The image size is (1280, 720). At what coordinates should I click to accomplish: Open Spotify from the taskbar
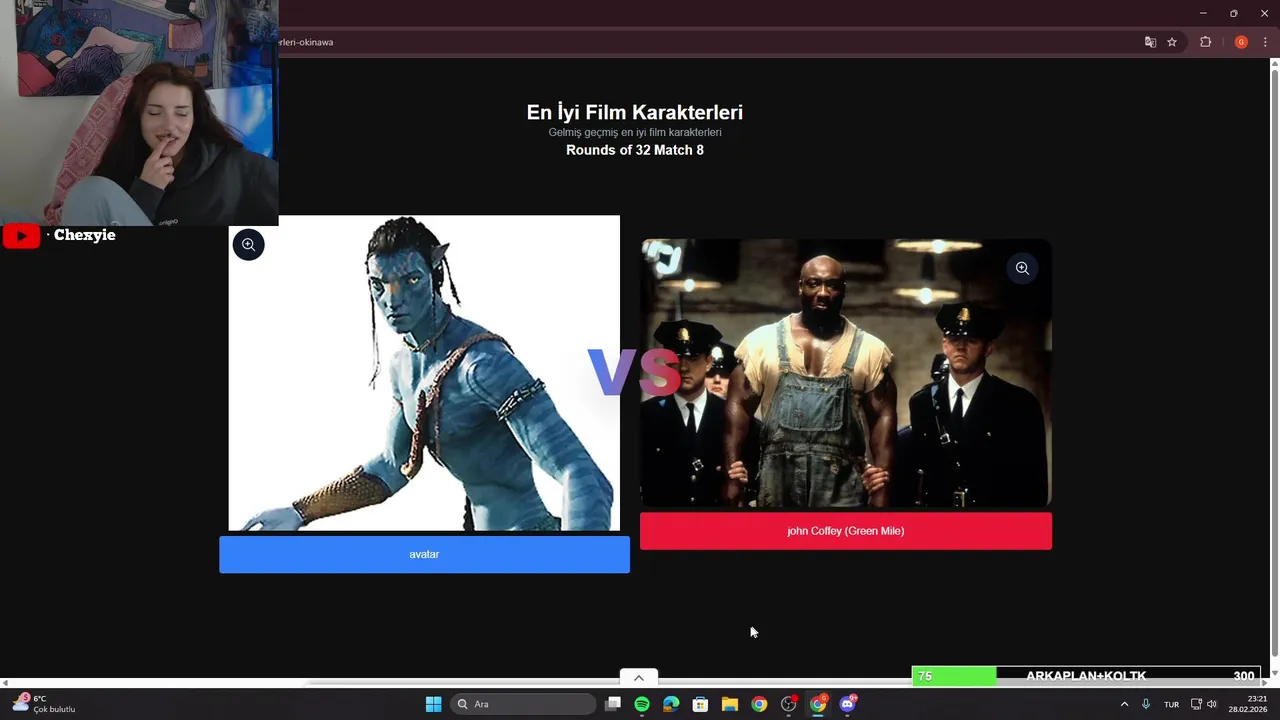pos(642,704)
